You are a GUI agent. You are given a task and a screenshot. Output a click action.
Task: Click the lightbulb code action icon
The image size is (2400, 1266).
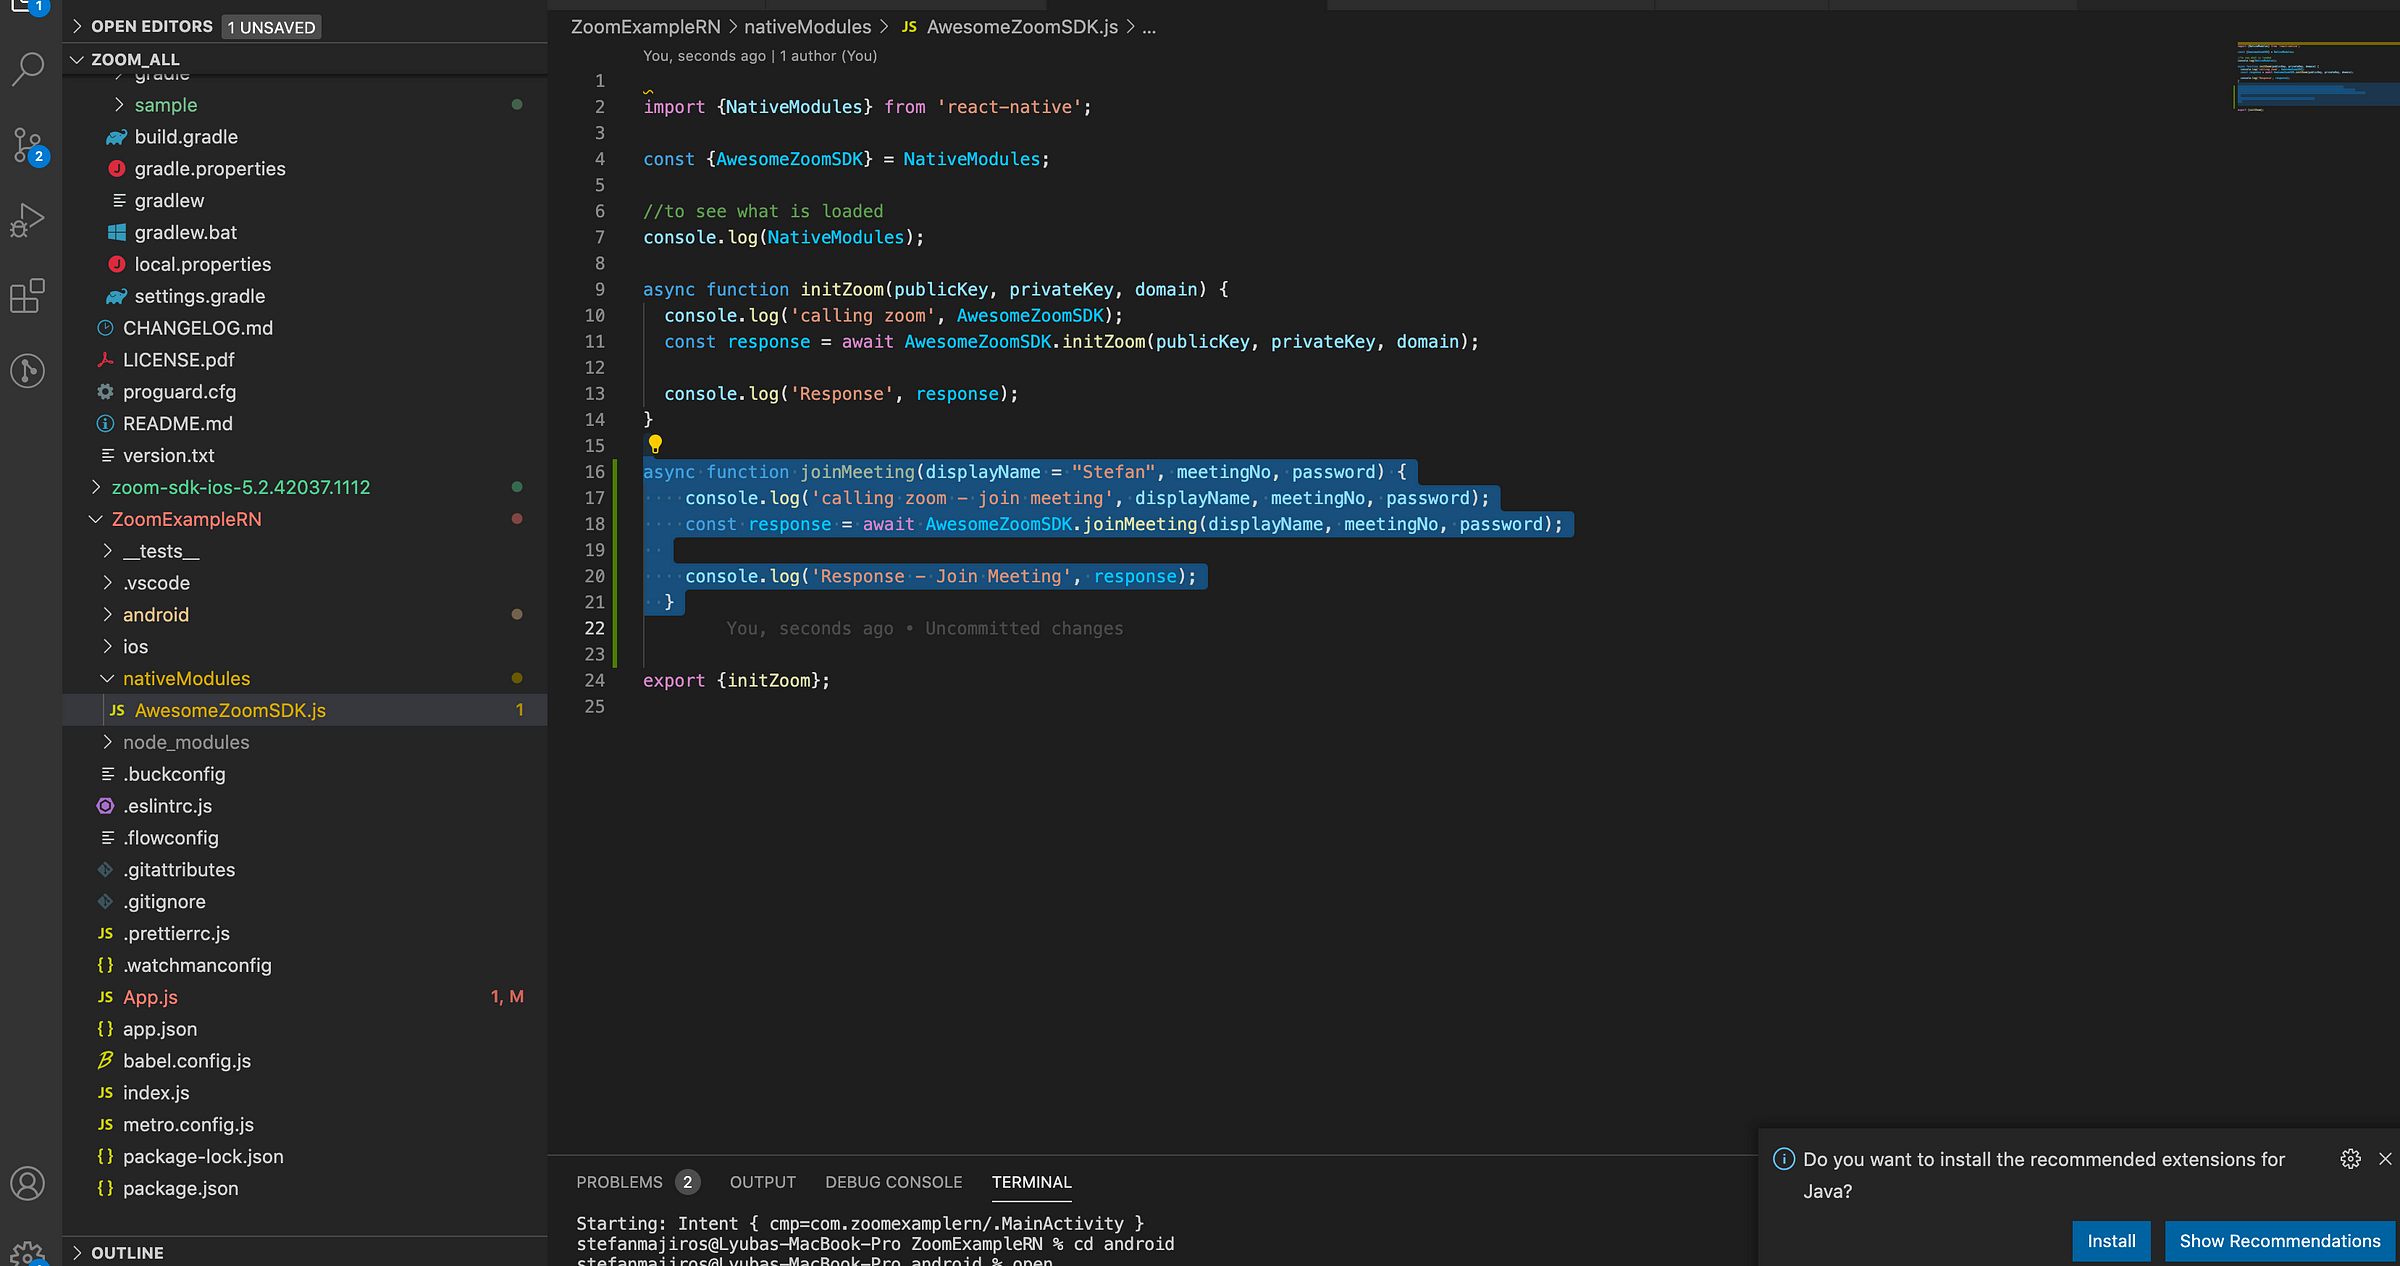pos(655,443)
